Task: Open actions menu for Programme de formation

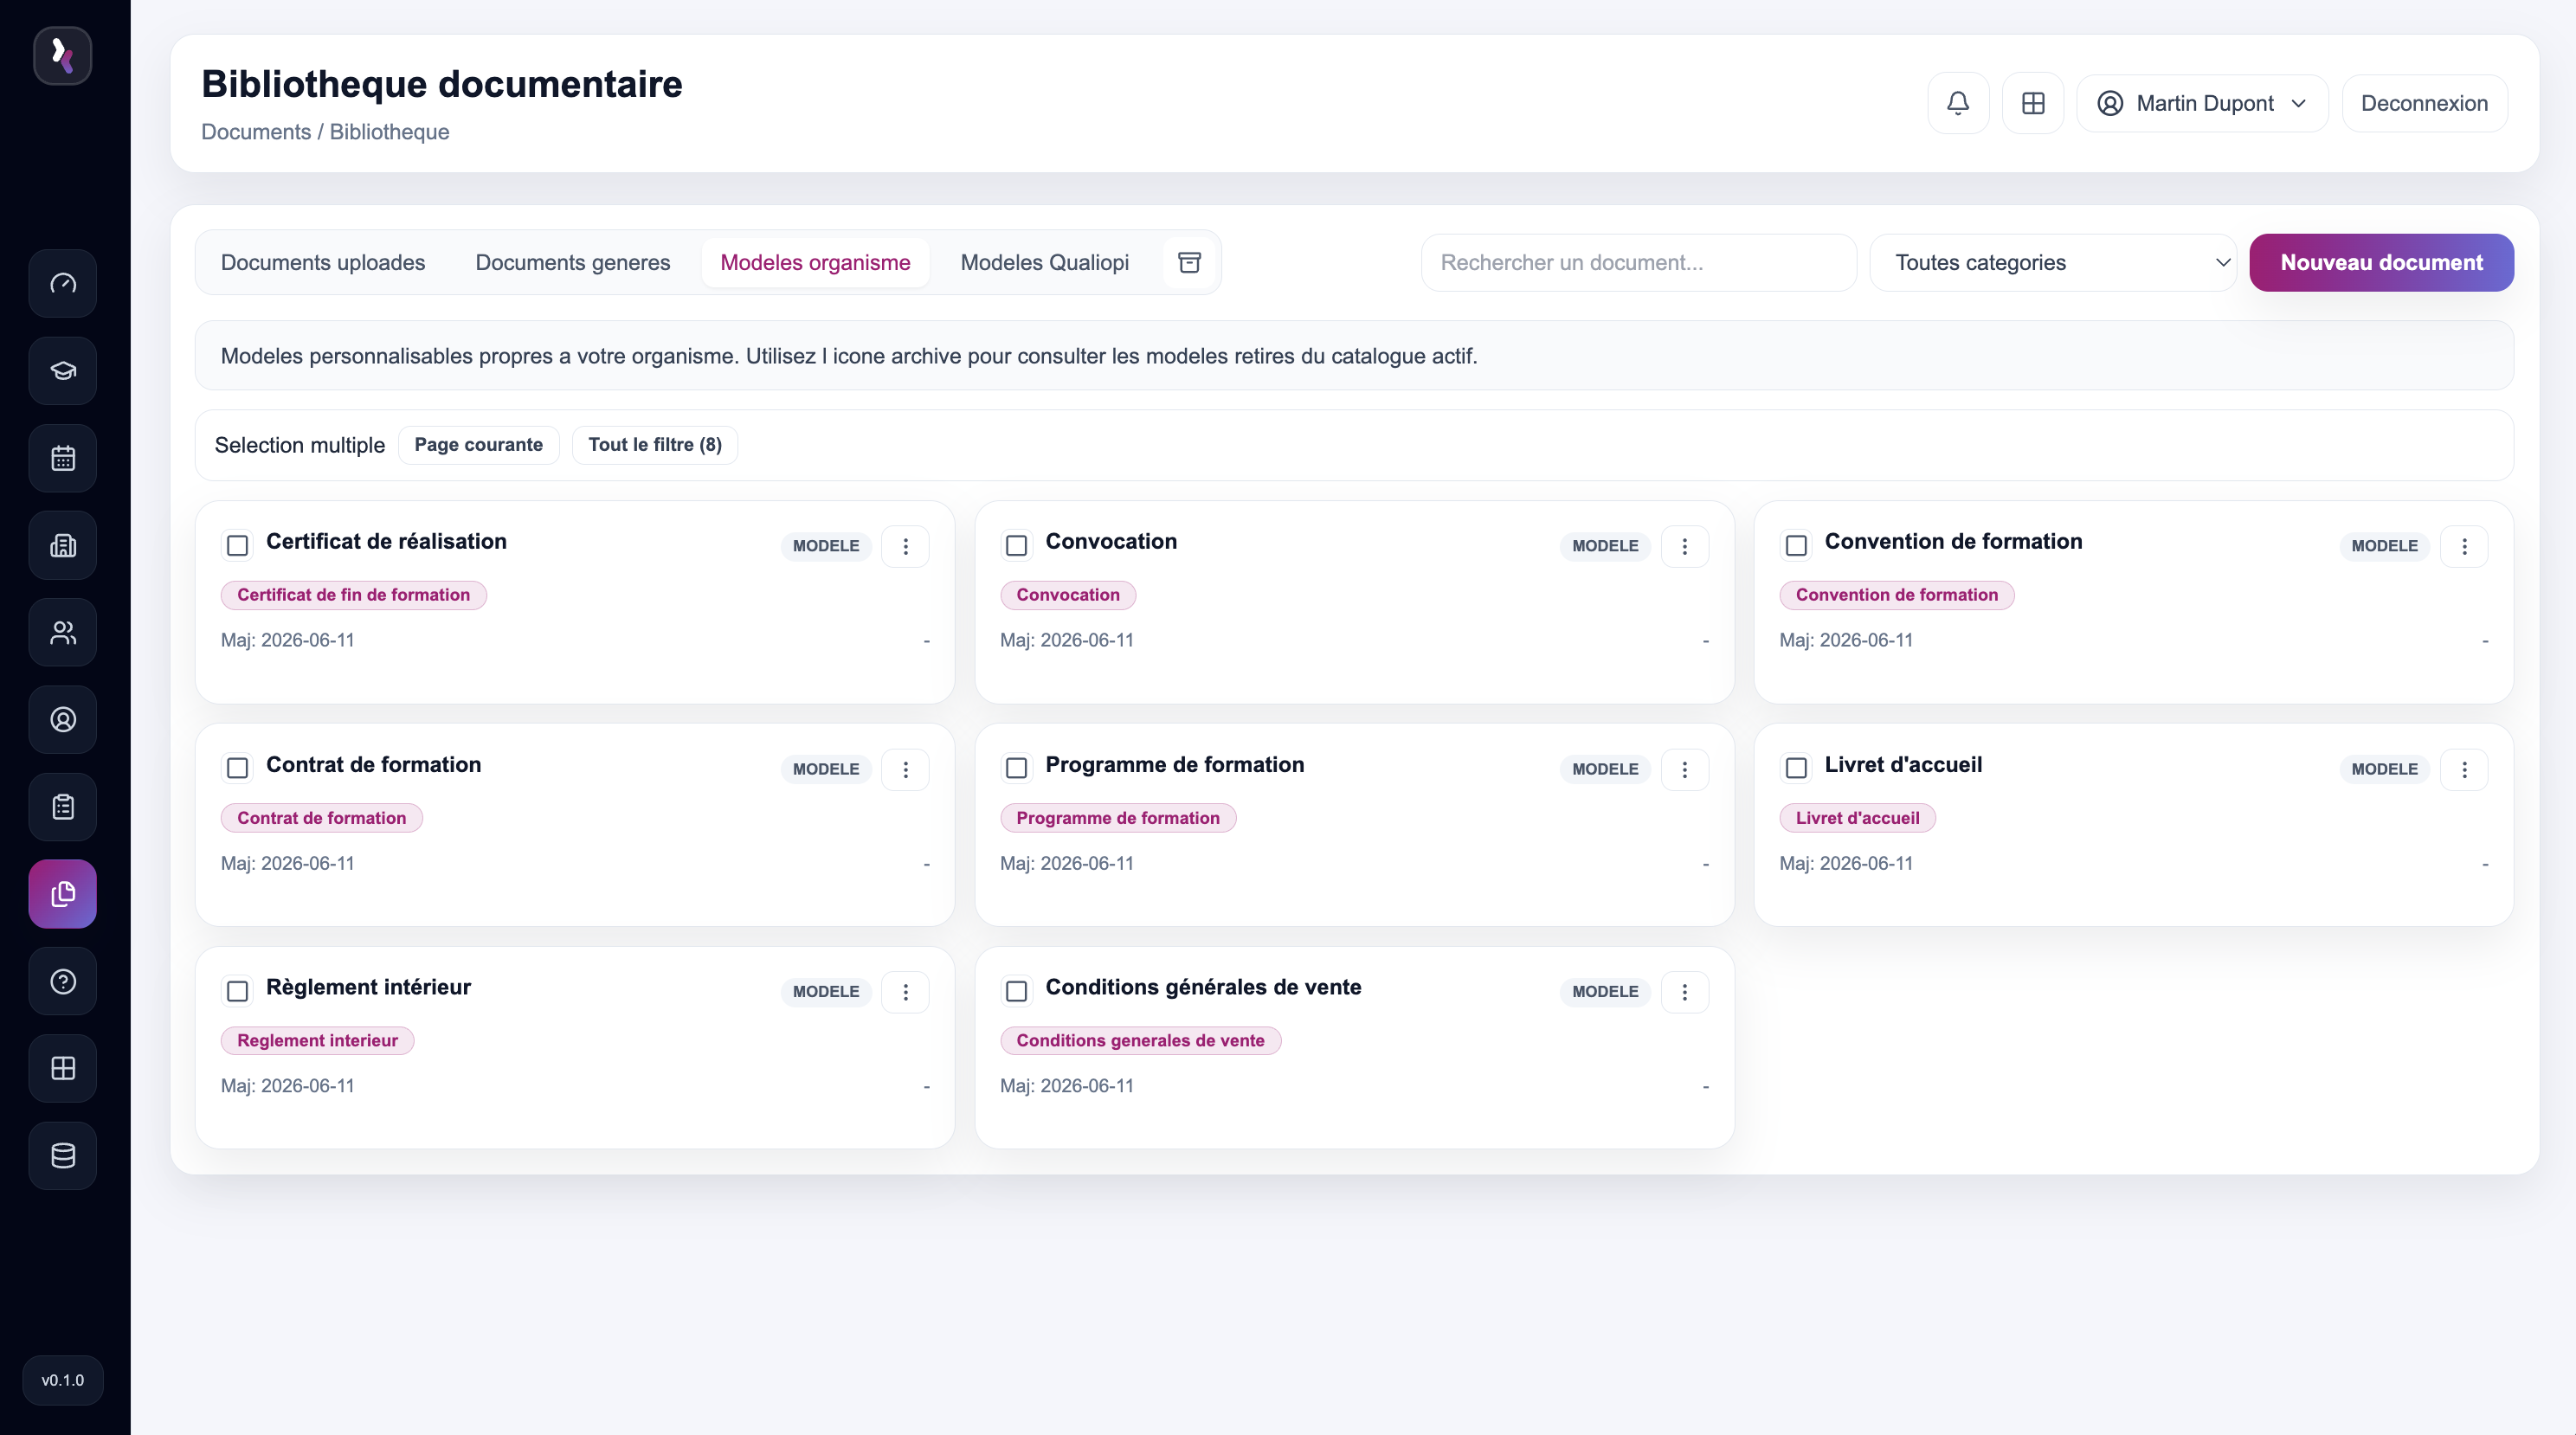Action: [x=1684, y=769]
